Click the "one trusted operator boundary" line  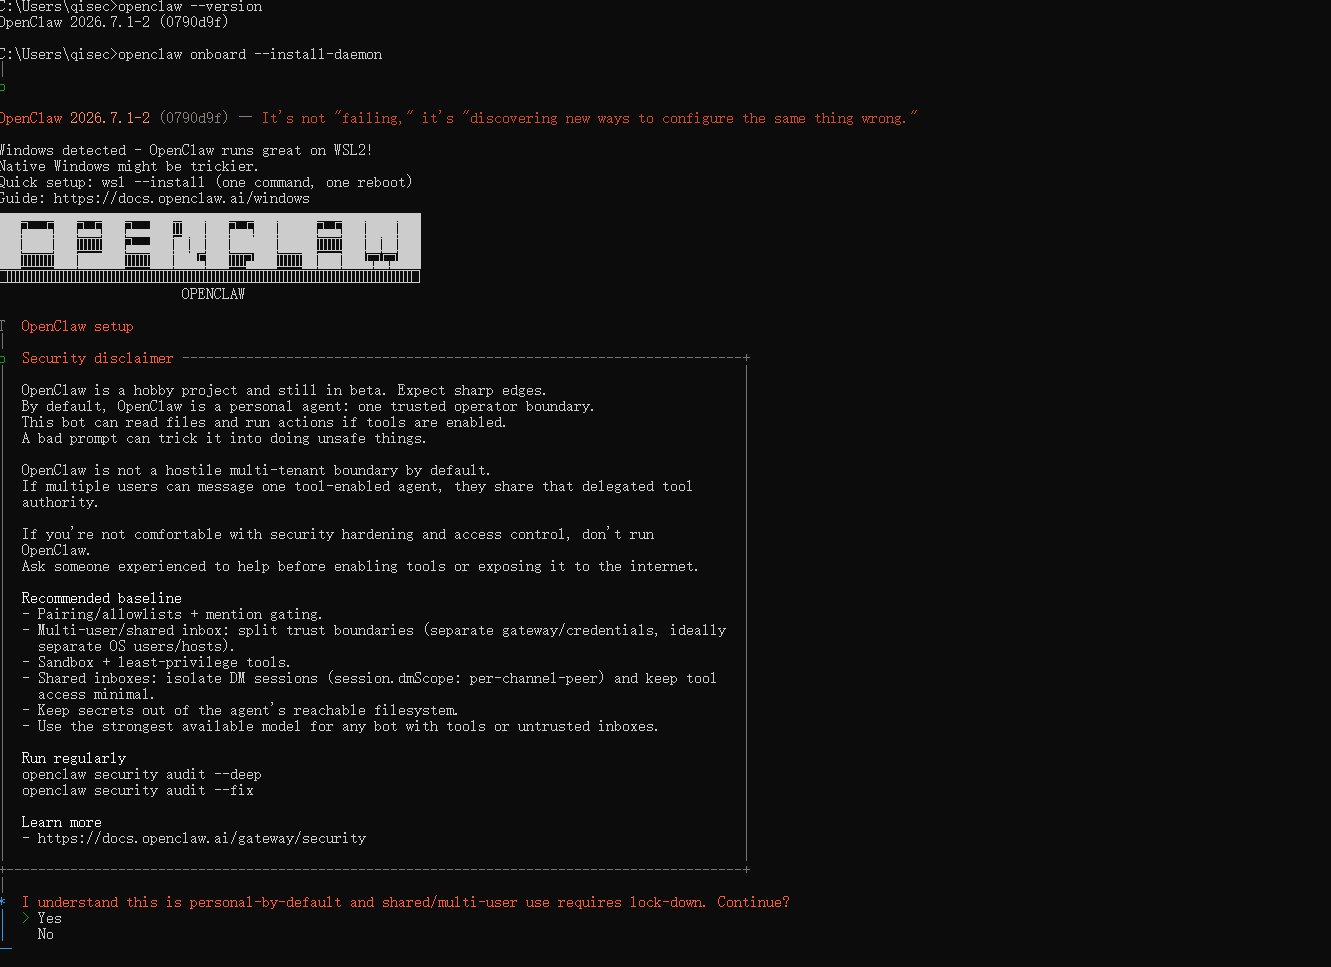(308, 406)
